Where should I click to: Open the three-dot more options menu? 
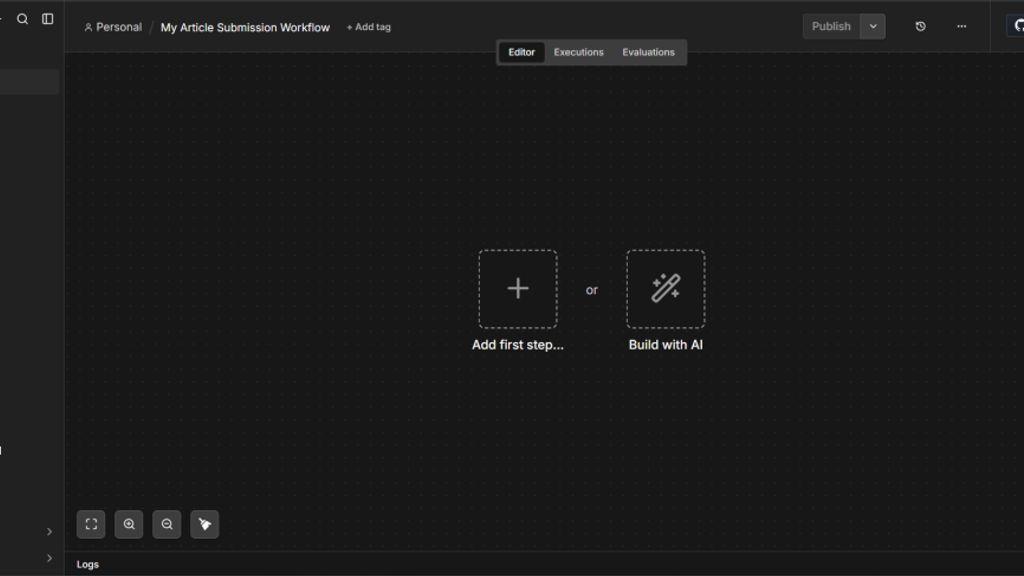tap(961, 27)
